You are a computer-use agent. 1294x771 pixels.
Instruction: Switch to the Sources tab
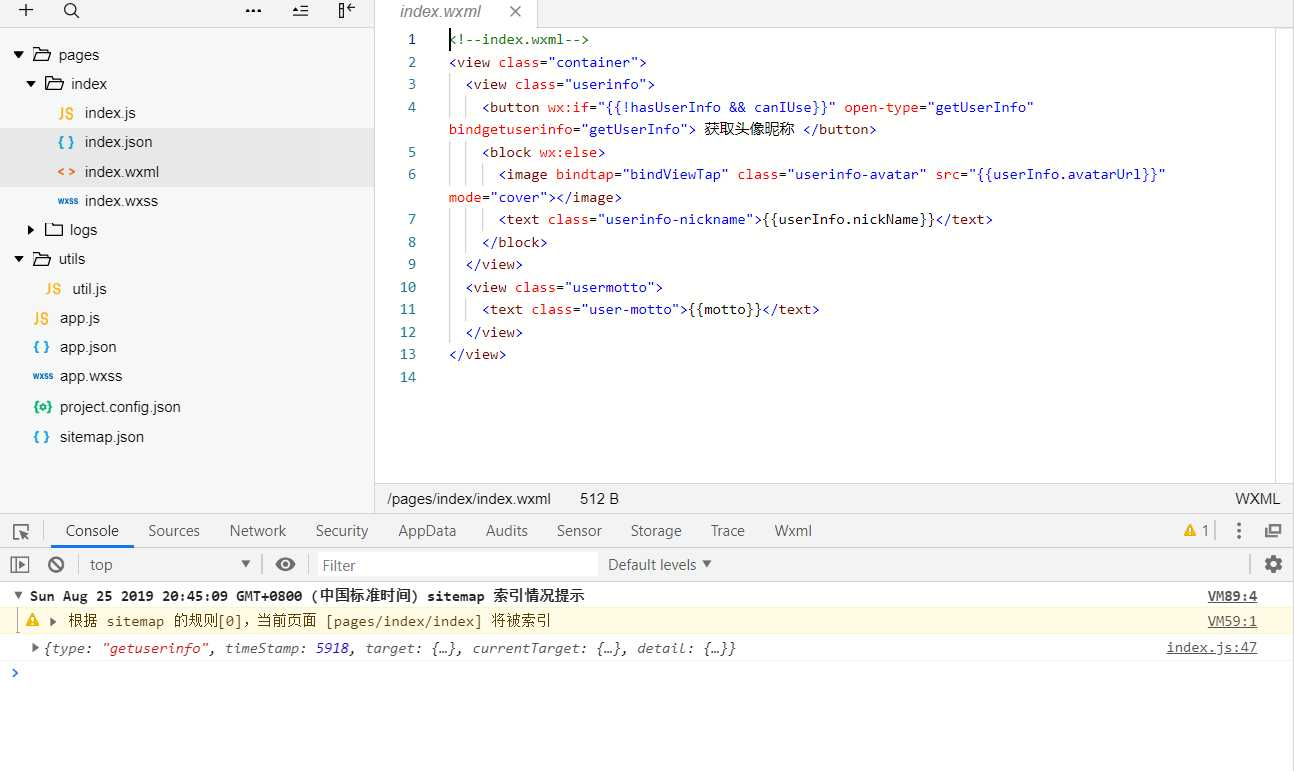click(174, 531)
